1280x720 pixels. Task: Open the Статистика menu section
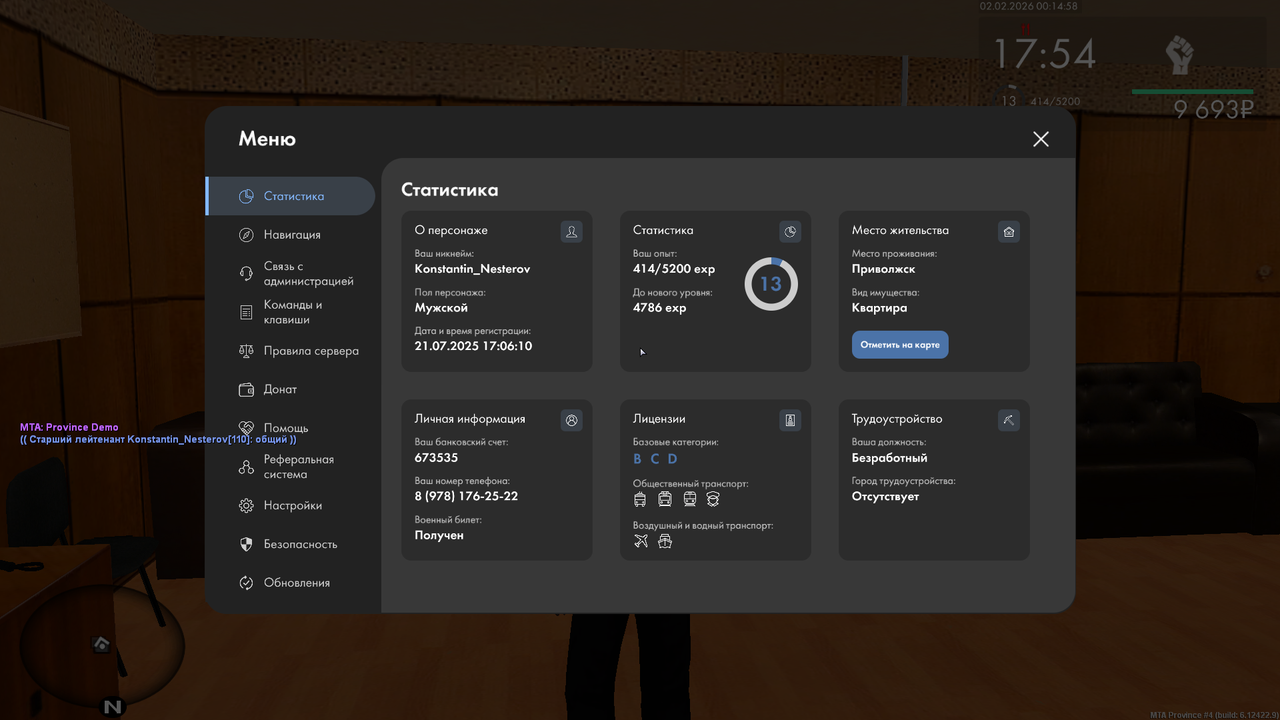coord(291,196)
